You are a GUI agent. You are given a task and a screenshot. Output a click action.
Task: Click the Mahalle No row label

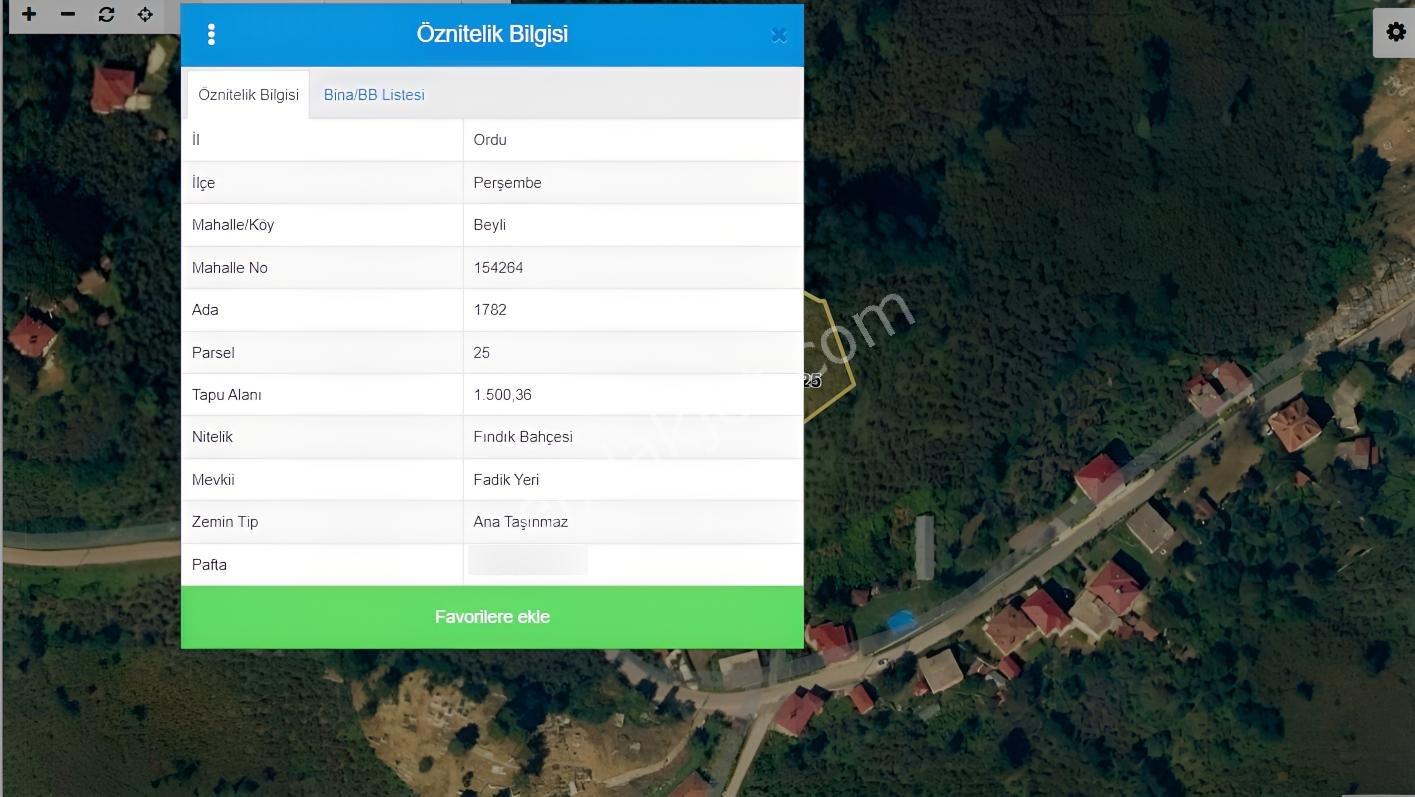[230, 268]
